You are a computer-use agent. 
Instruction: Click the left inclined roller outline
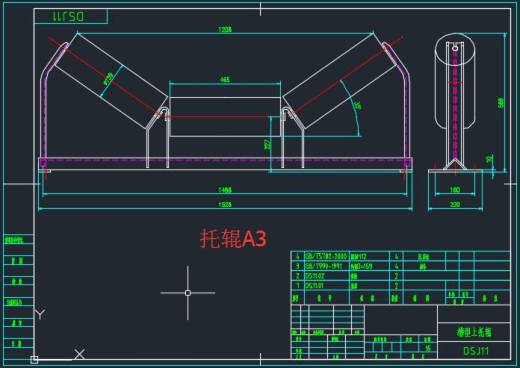pos(111,81)
